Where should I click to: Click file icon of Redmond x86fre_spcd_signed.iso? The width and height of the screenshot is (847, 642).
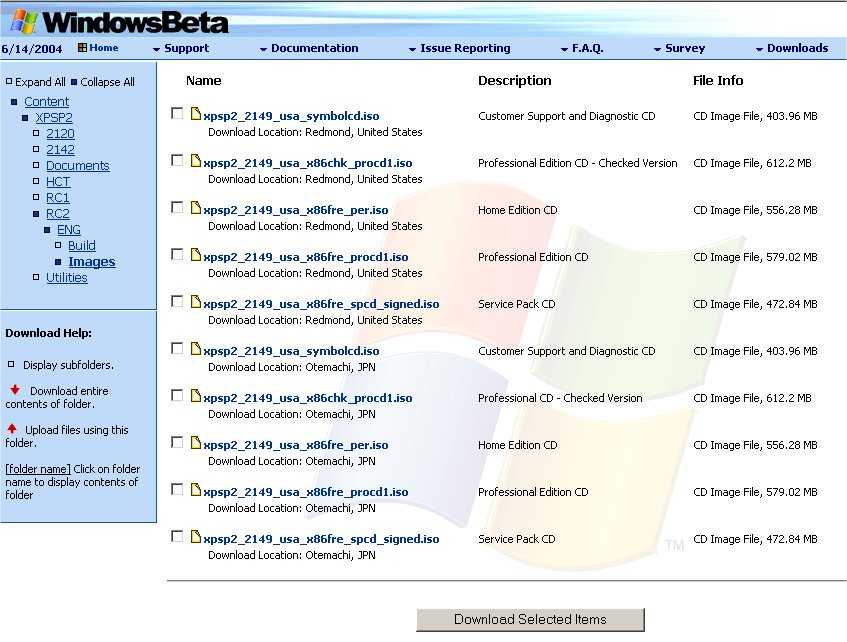pyautogui.click(x=196, y=302)
